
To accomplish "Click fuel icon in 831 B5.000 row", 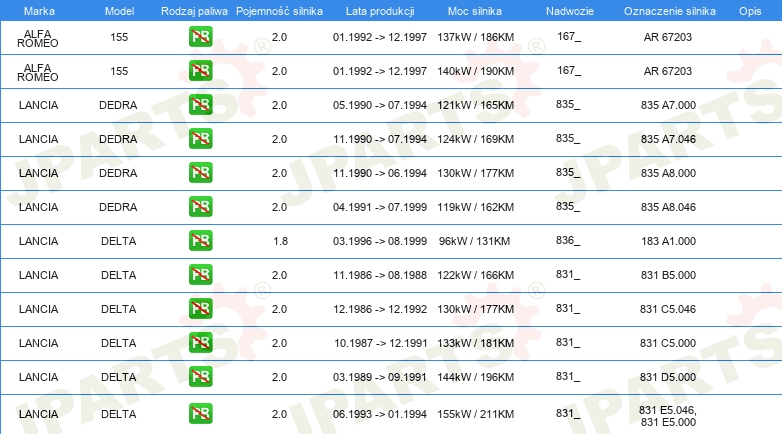I will pos(200,274).
